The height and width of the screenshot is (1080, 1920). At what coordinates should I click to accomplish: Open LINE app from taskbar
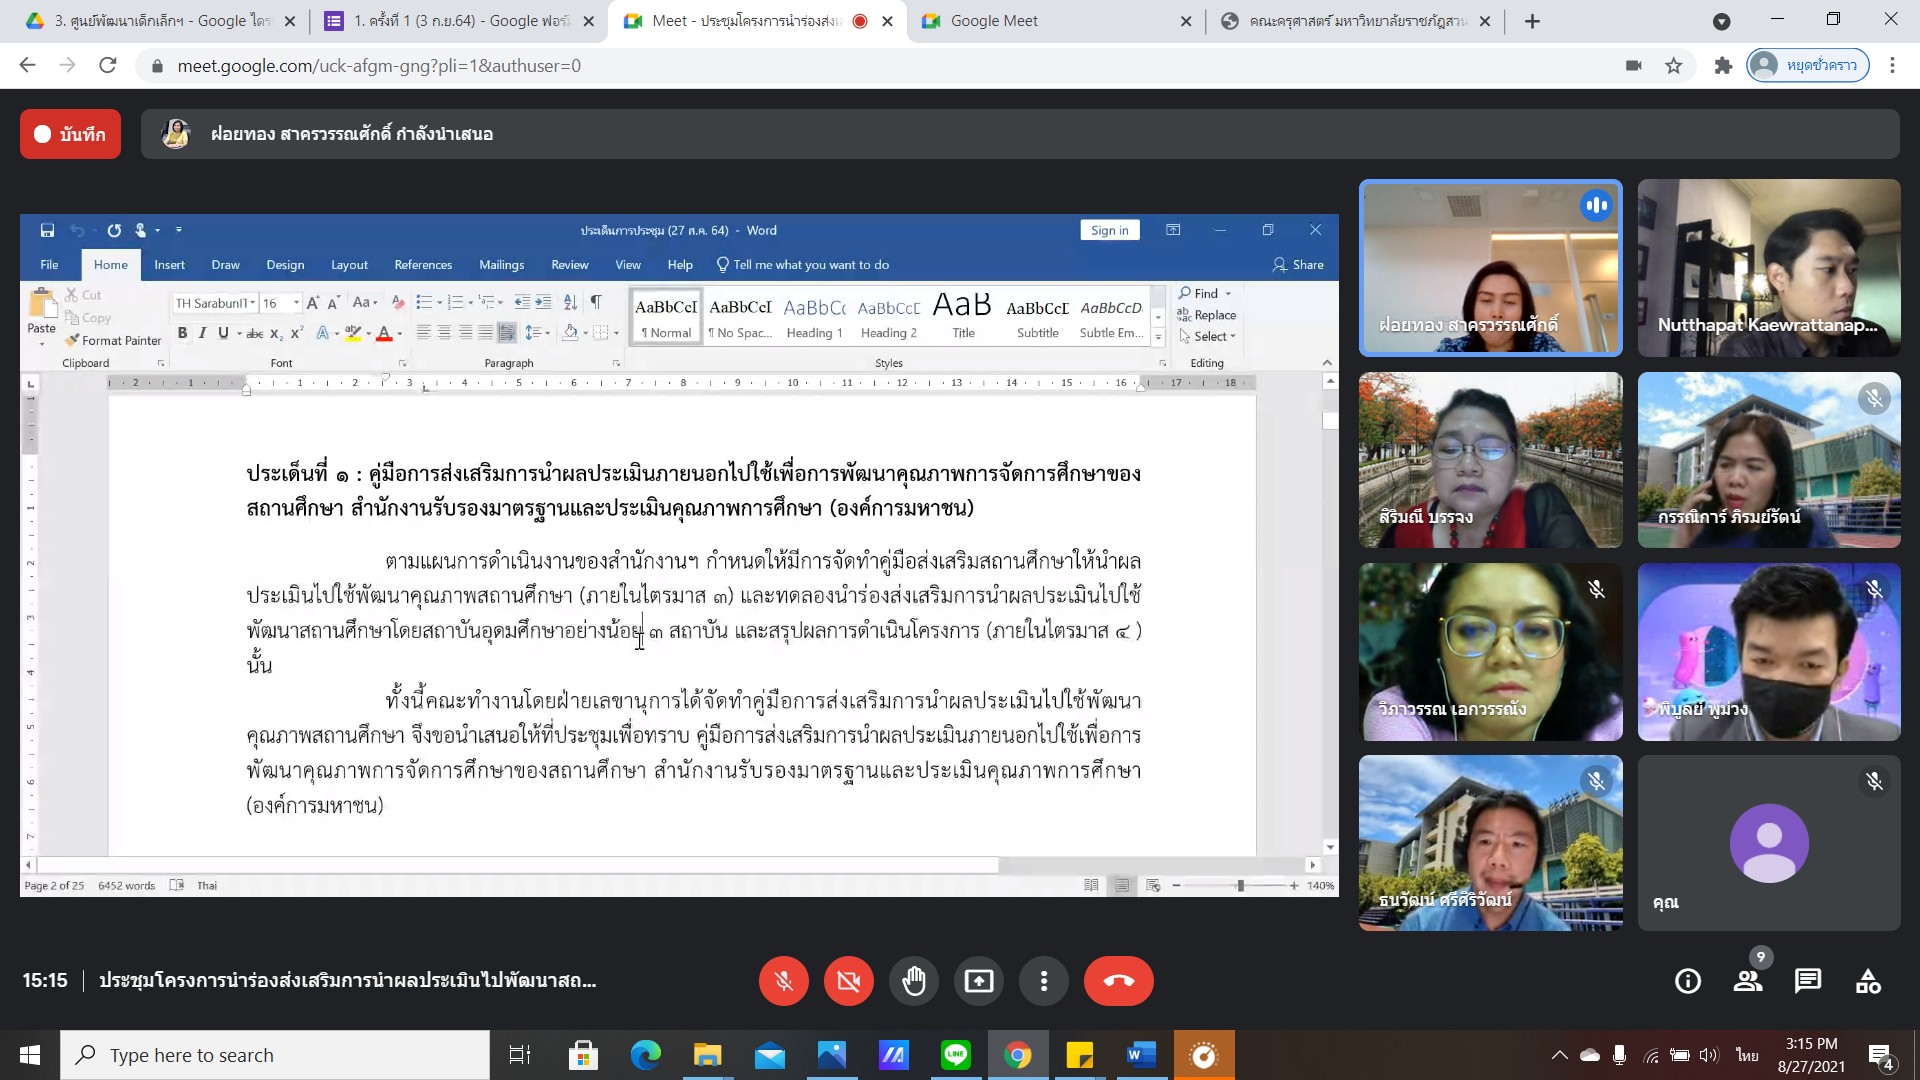955,1055
